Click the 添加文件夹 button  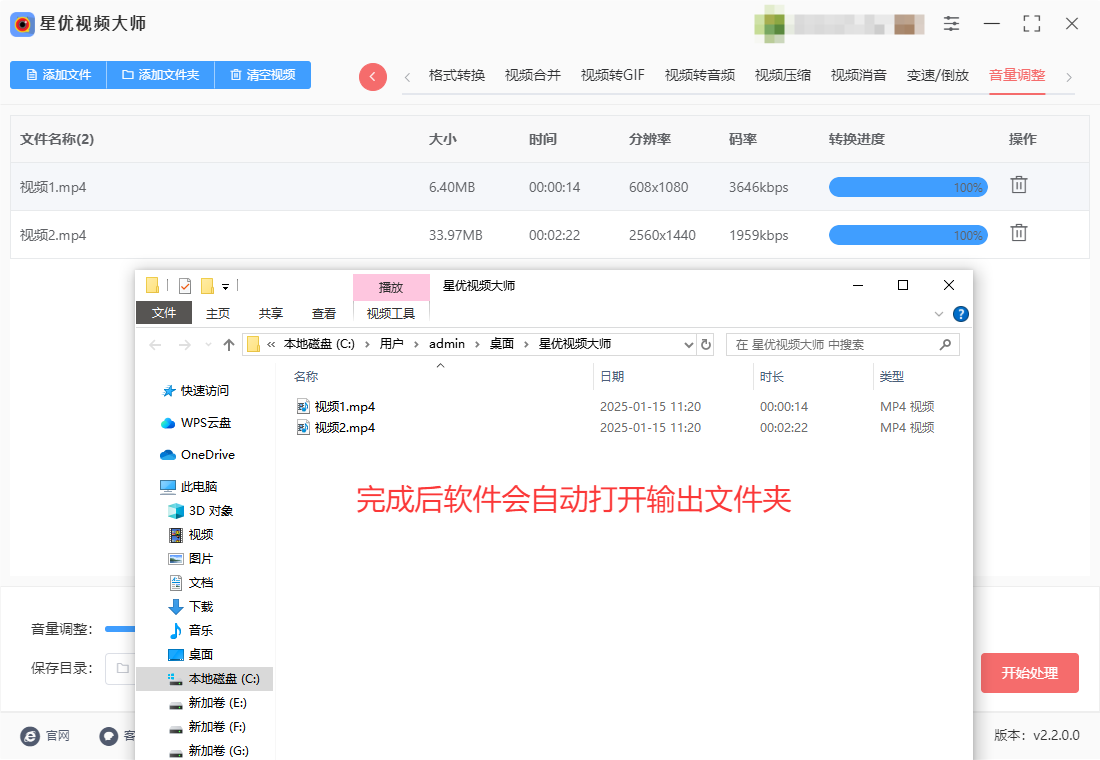160,74
